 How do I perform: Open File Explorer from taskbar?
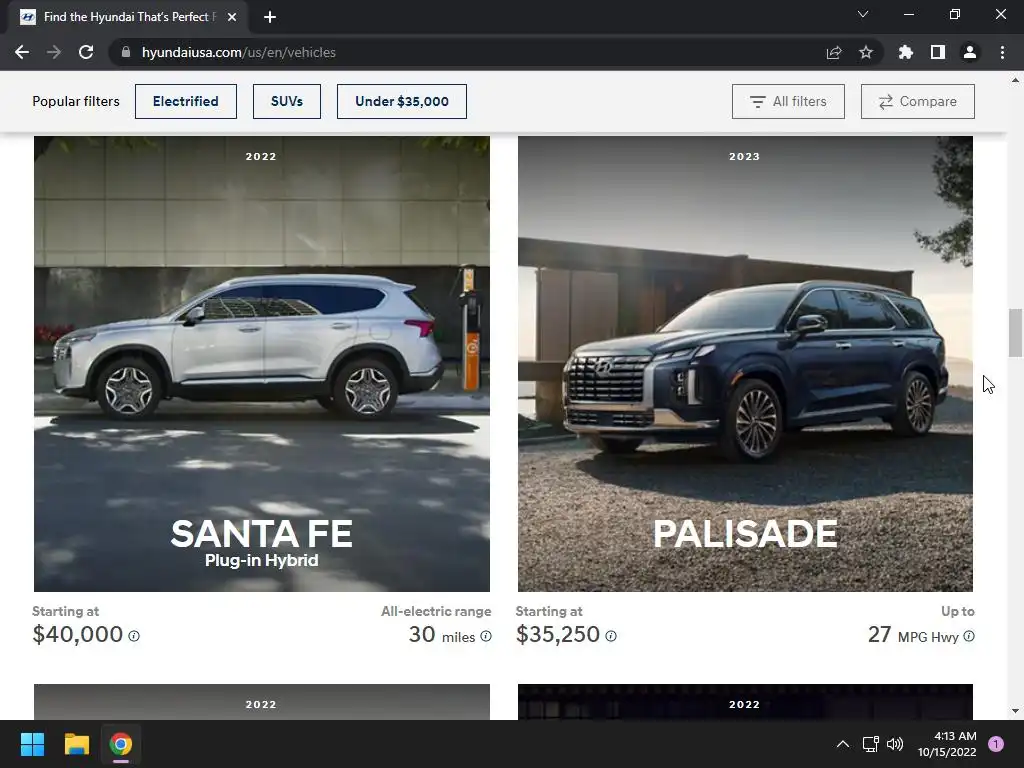pyautogui.click(x=76, y=744)
